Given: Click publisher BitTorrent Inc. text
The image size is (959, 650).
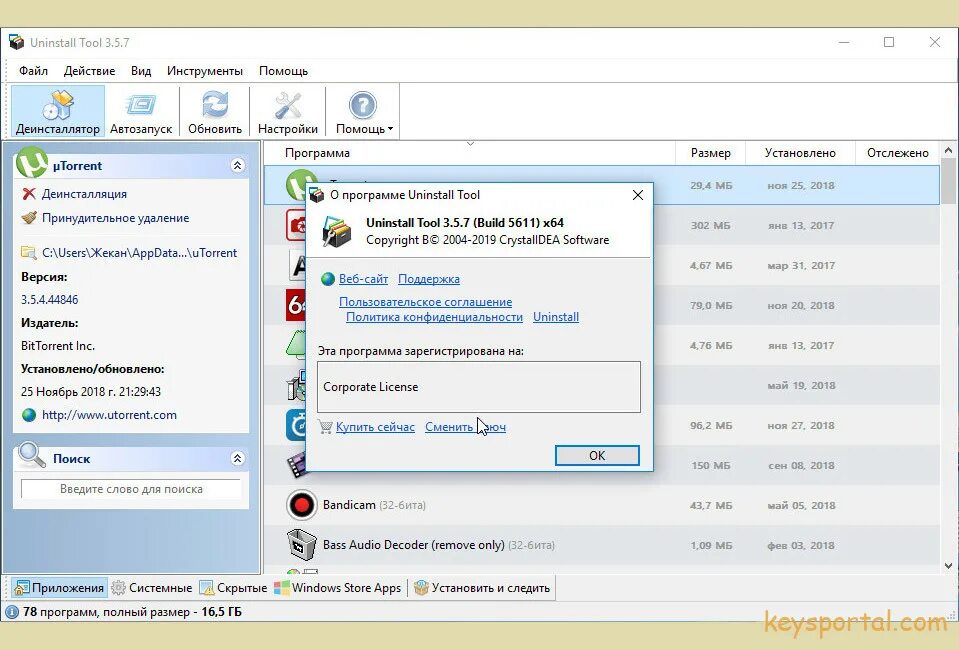Looking at the screenshot, I should coord(57,346).
